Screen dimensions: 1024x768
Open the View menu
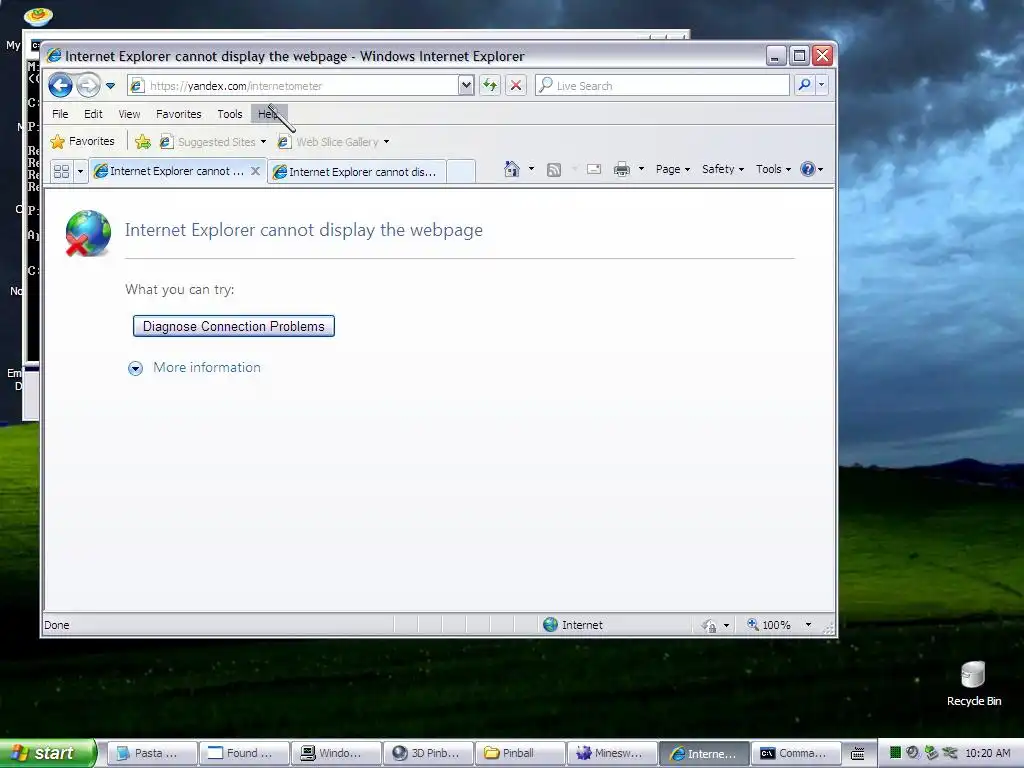(x=129, y=114)
